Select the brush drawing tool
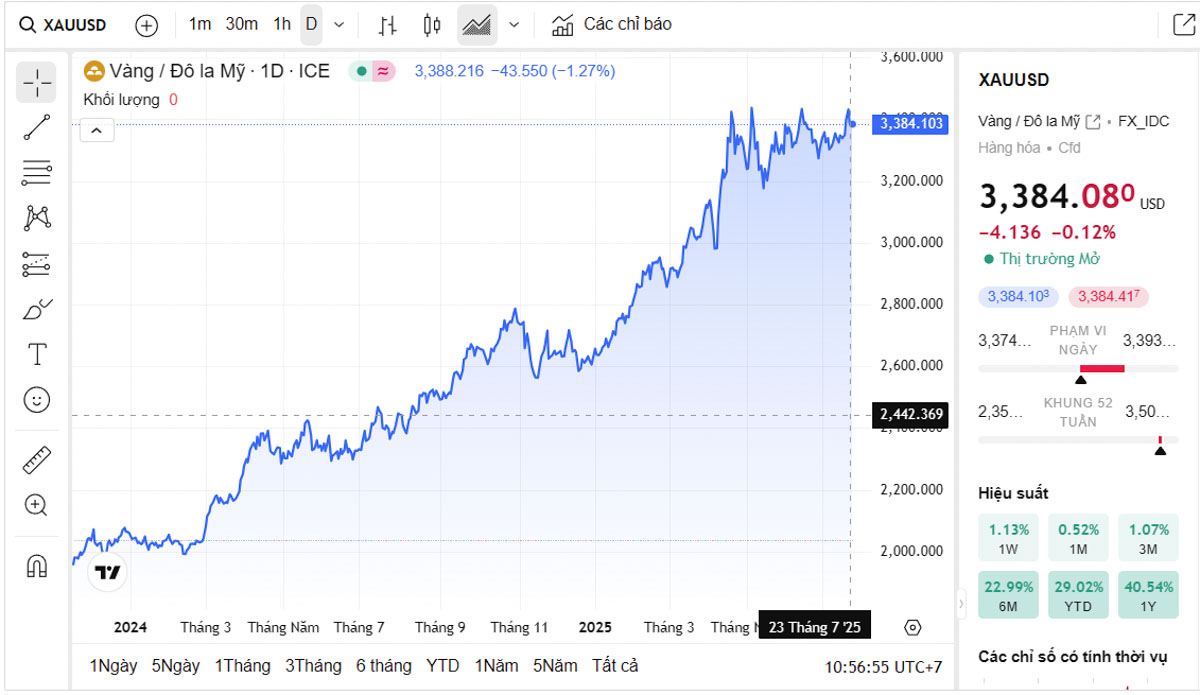The width and height of the screenshot is (1200, 695). 36,309
